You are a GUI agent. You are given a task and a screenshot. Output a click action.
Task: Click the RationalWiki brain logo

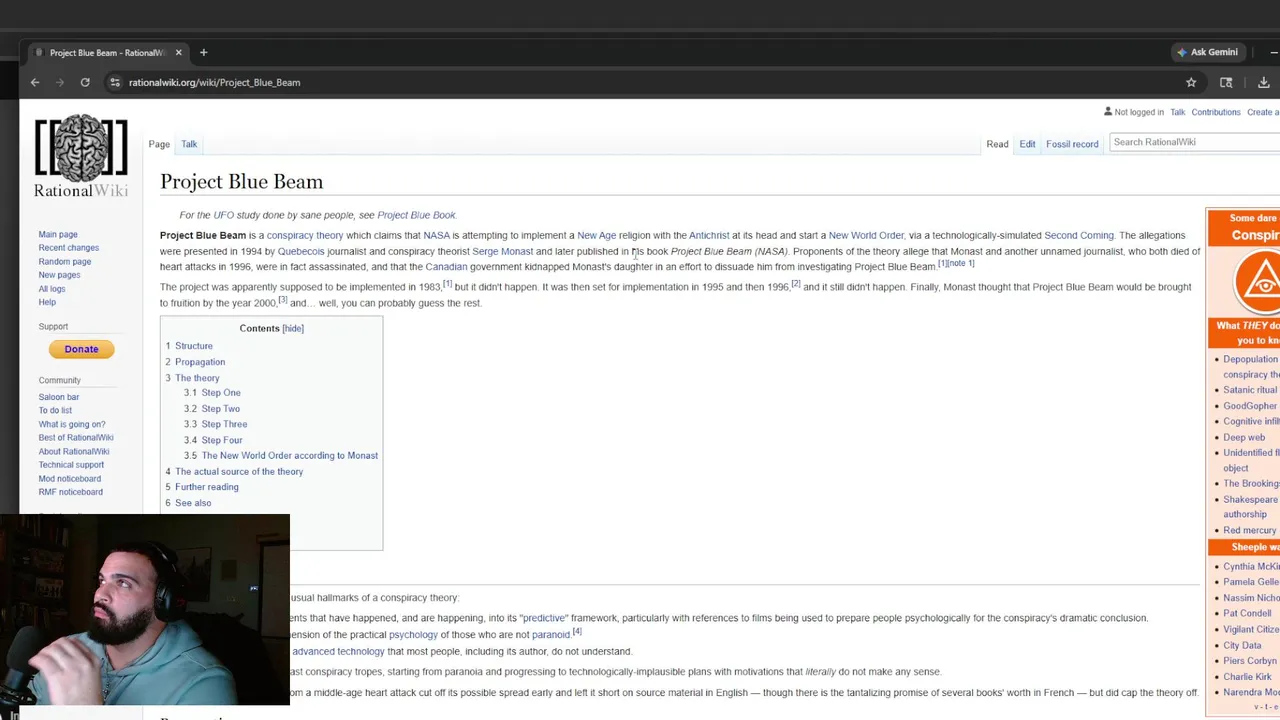tap(81, 156)
